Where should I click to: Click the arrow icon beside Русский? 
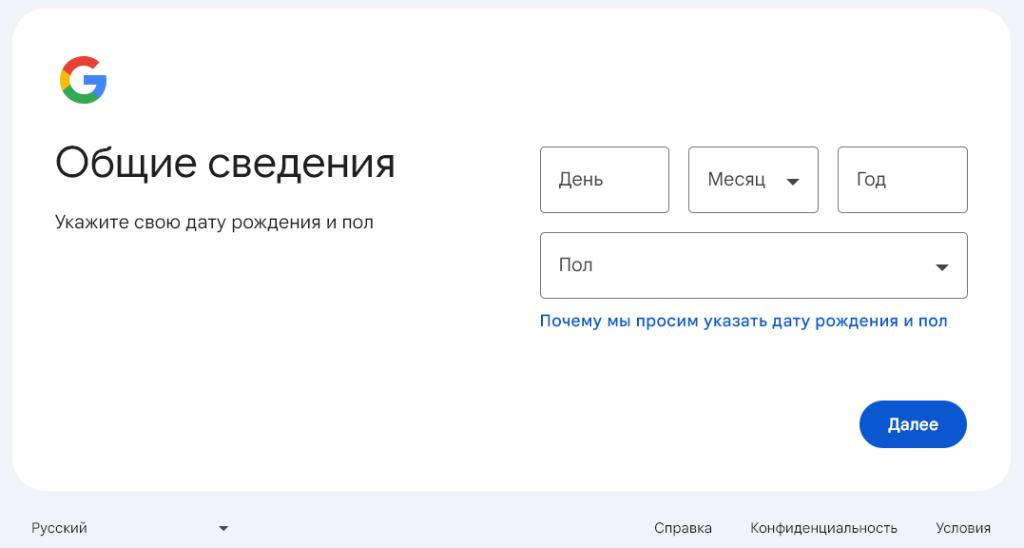click(x=224, y=528)
